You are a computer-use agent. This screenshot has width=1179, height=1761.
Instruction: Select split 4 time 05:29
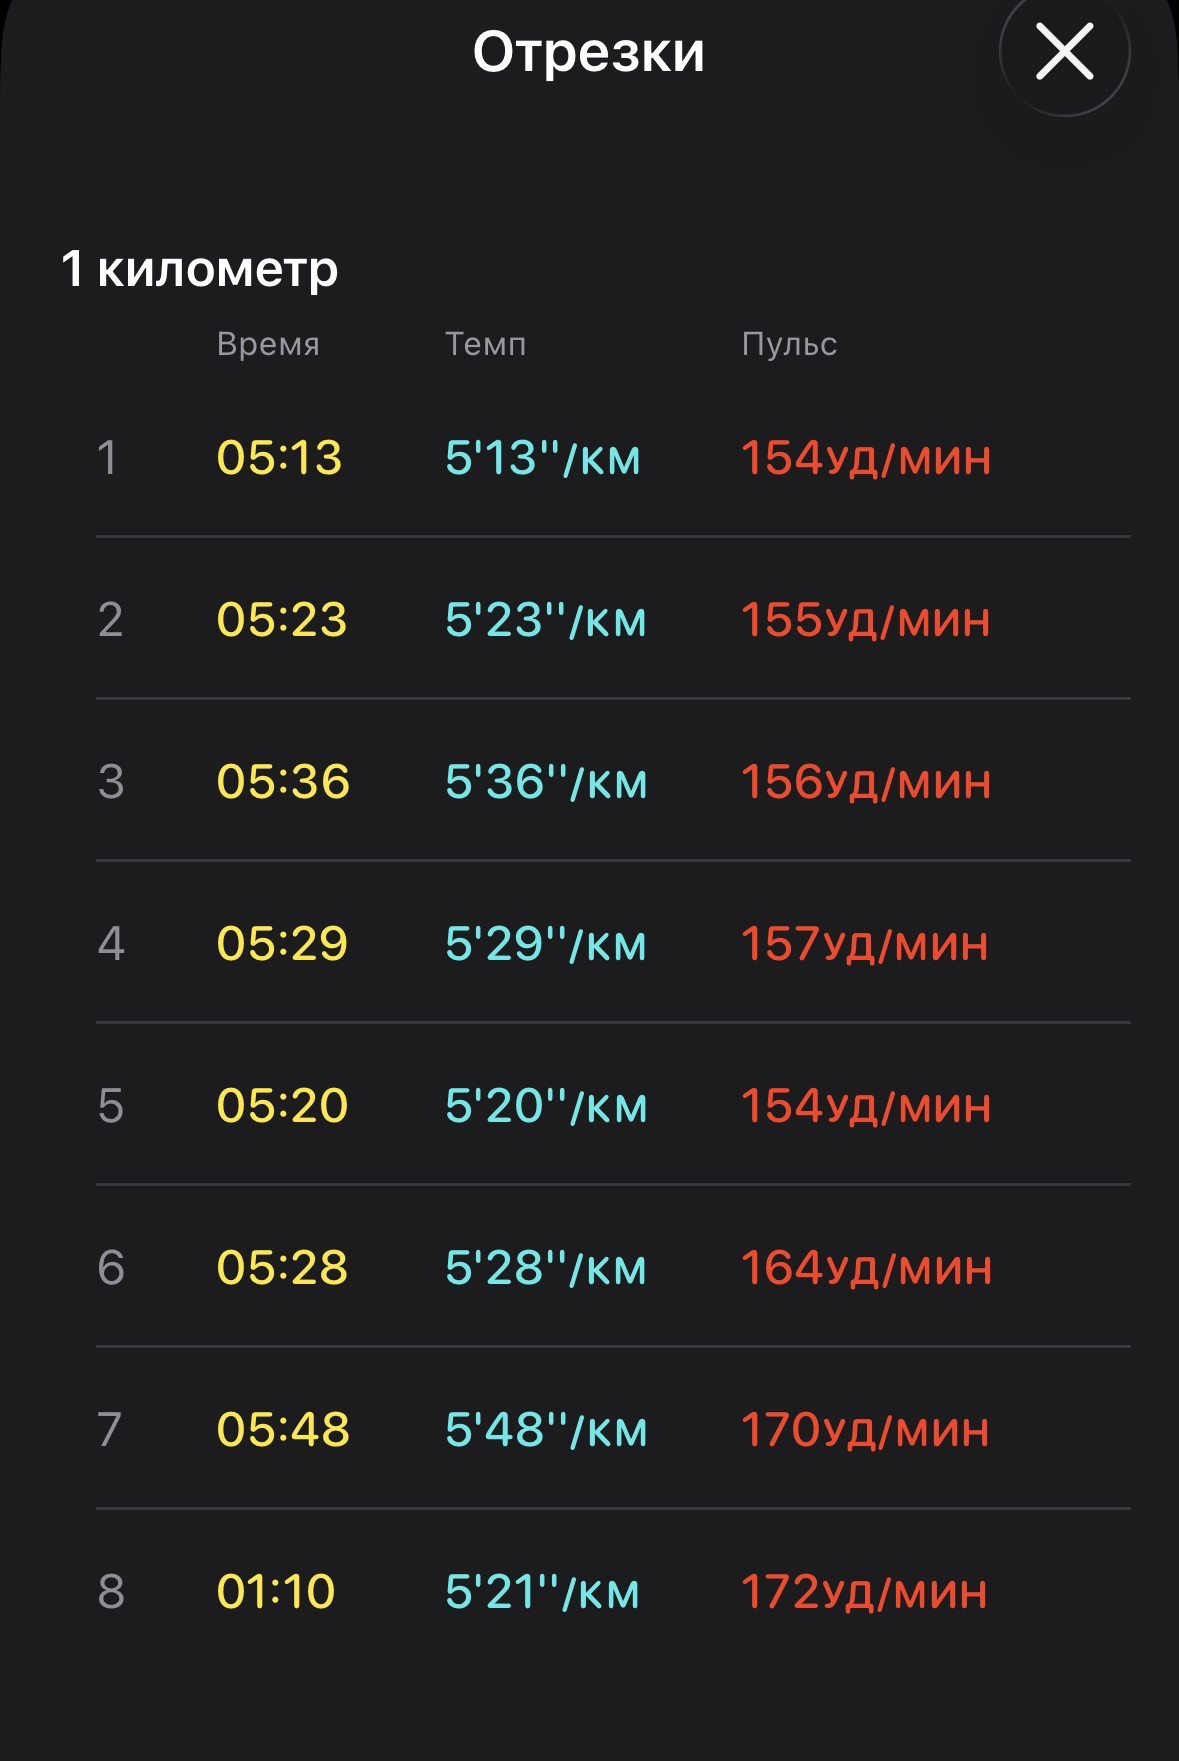pos(282,944)
